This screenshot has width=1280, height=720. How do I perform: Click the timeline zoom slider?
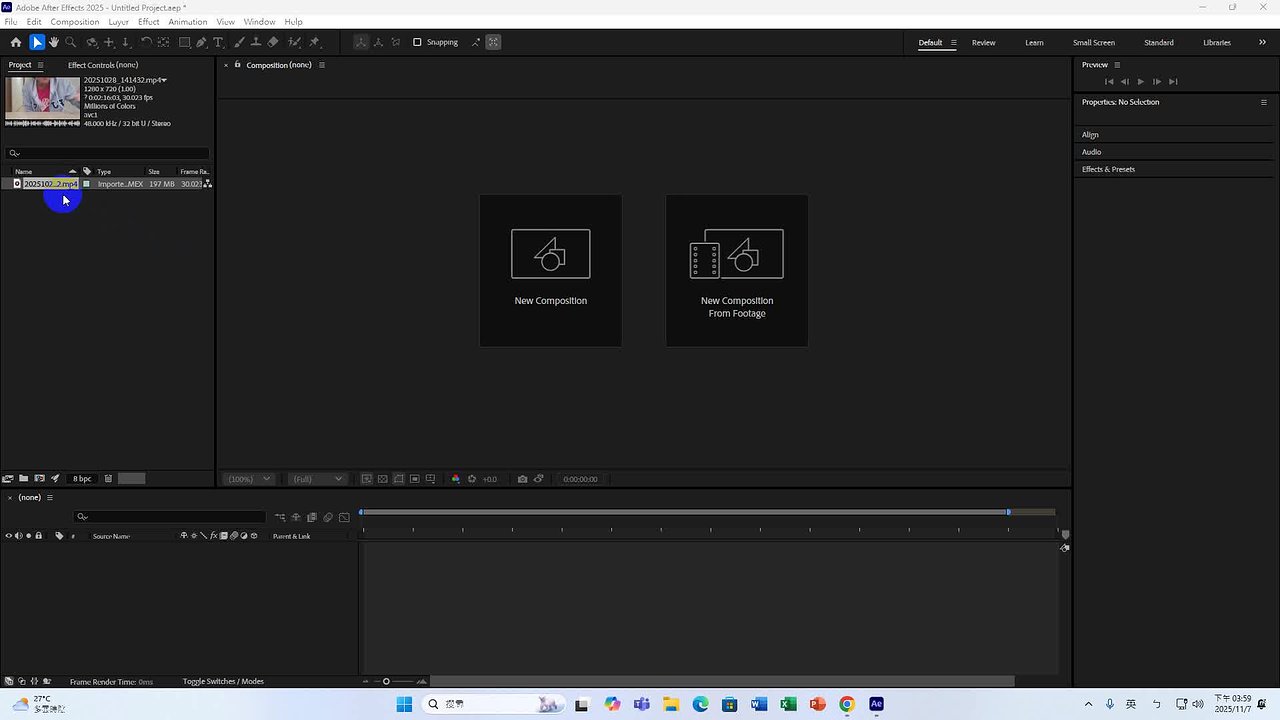click(386, 681)
